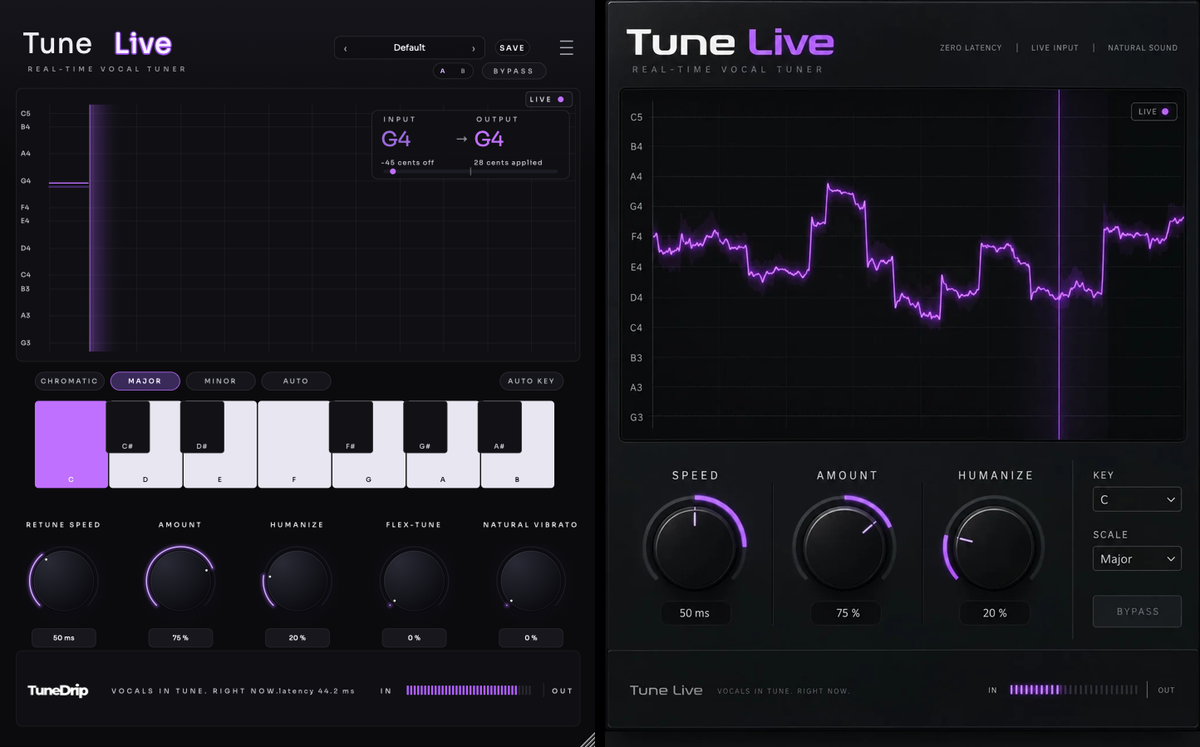Viewport: 1200px width, 747px height.
Task: Click the Amount knob in right plugin
Action: [x=845, y=545]
